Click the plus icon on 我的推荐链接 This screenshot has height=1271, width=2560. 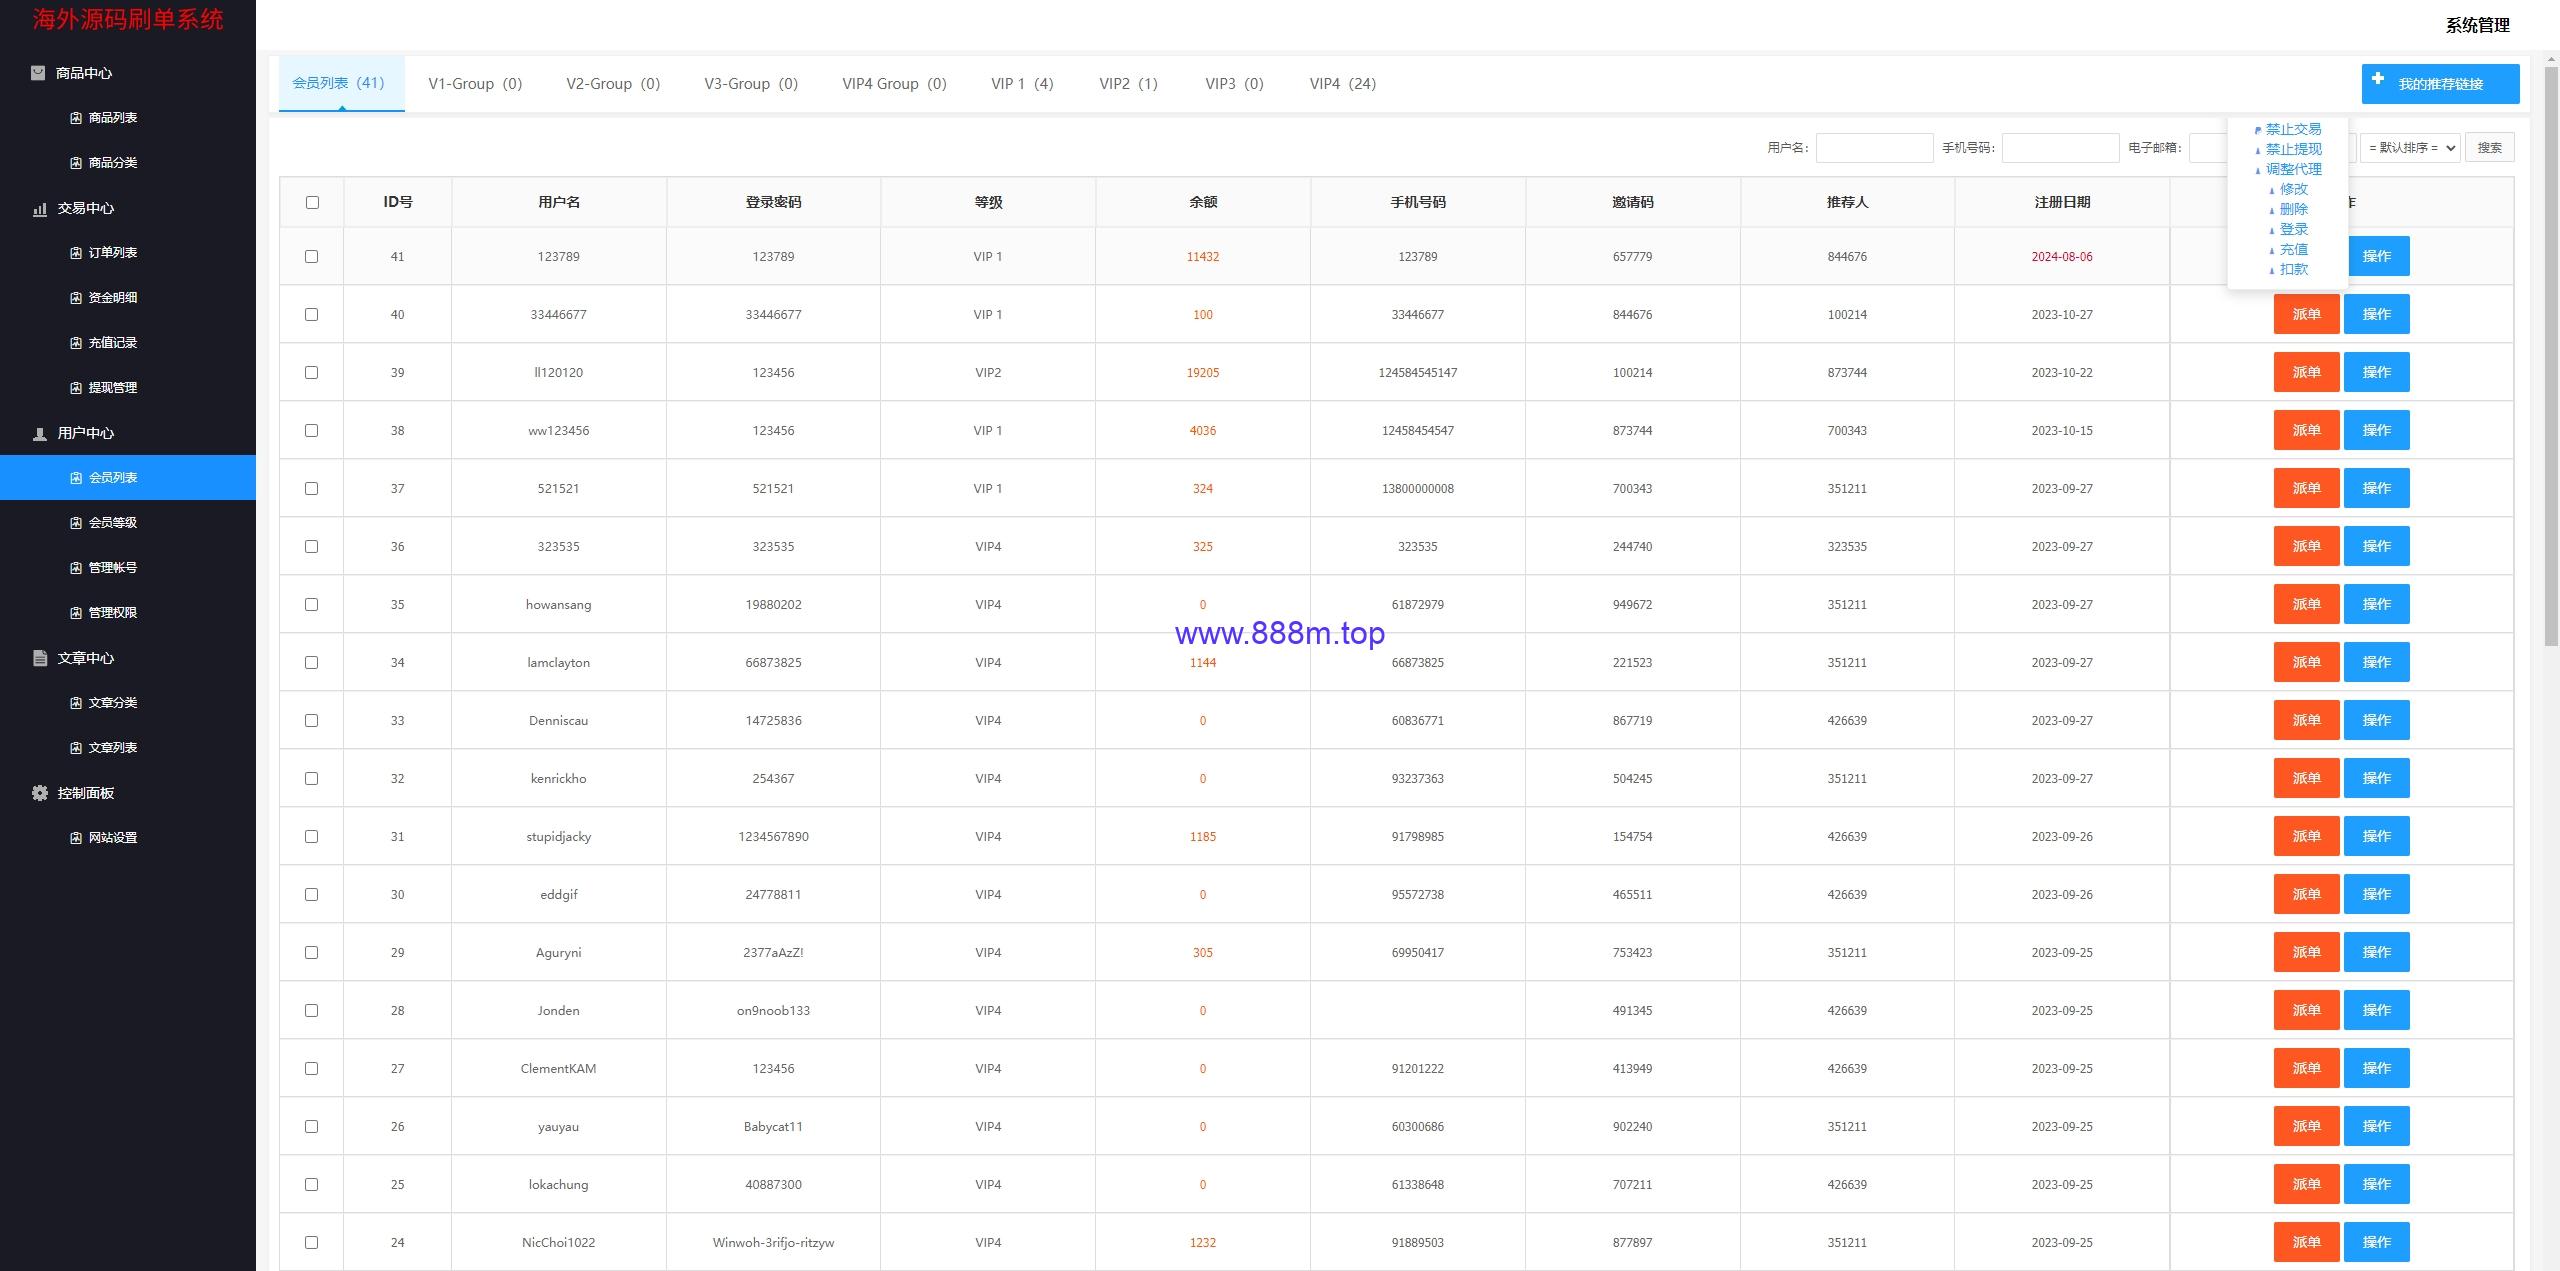(2378, 79)
